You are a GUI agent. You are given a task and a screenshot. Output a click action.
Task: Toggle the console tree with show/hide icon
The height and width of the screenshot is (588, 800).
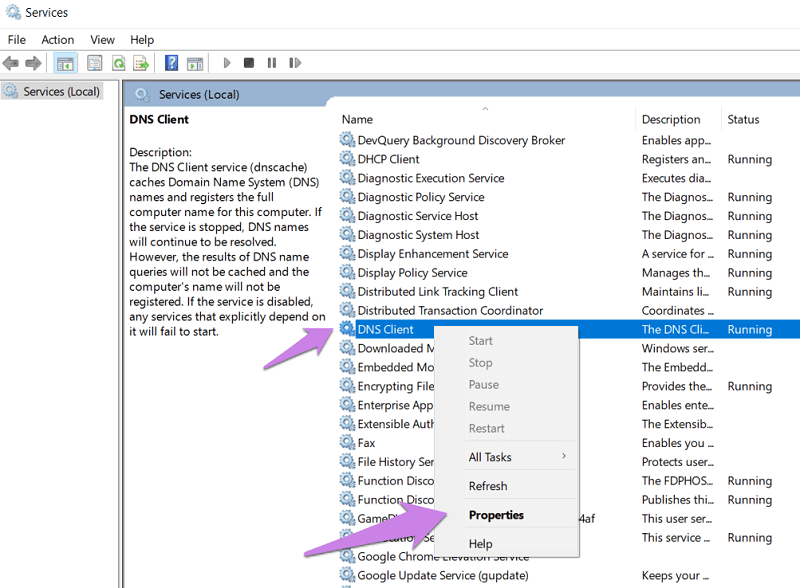(x=66, y=62)
